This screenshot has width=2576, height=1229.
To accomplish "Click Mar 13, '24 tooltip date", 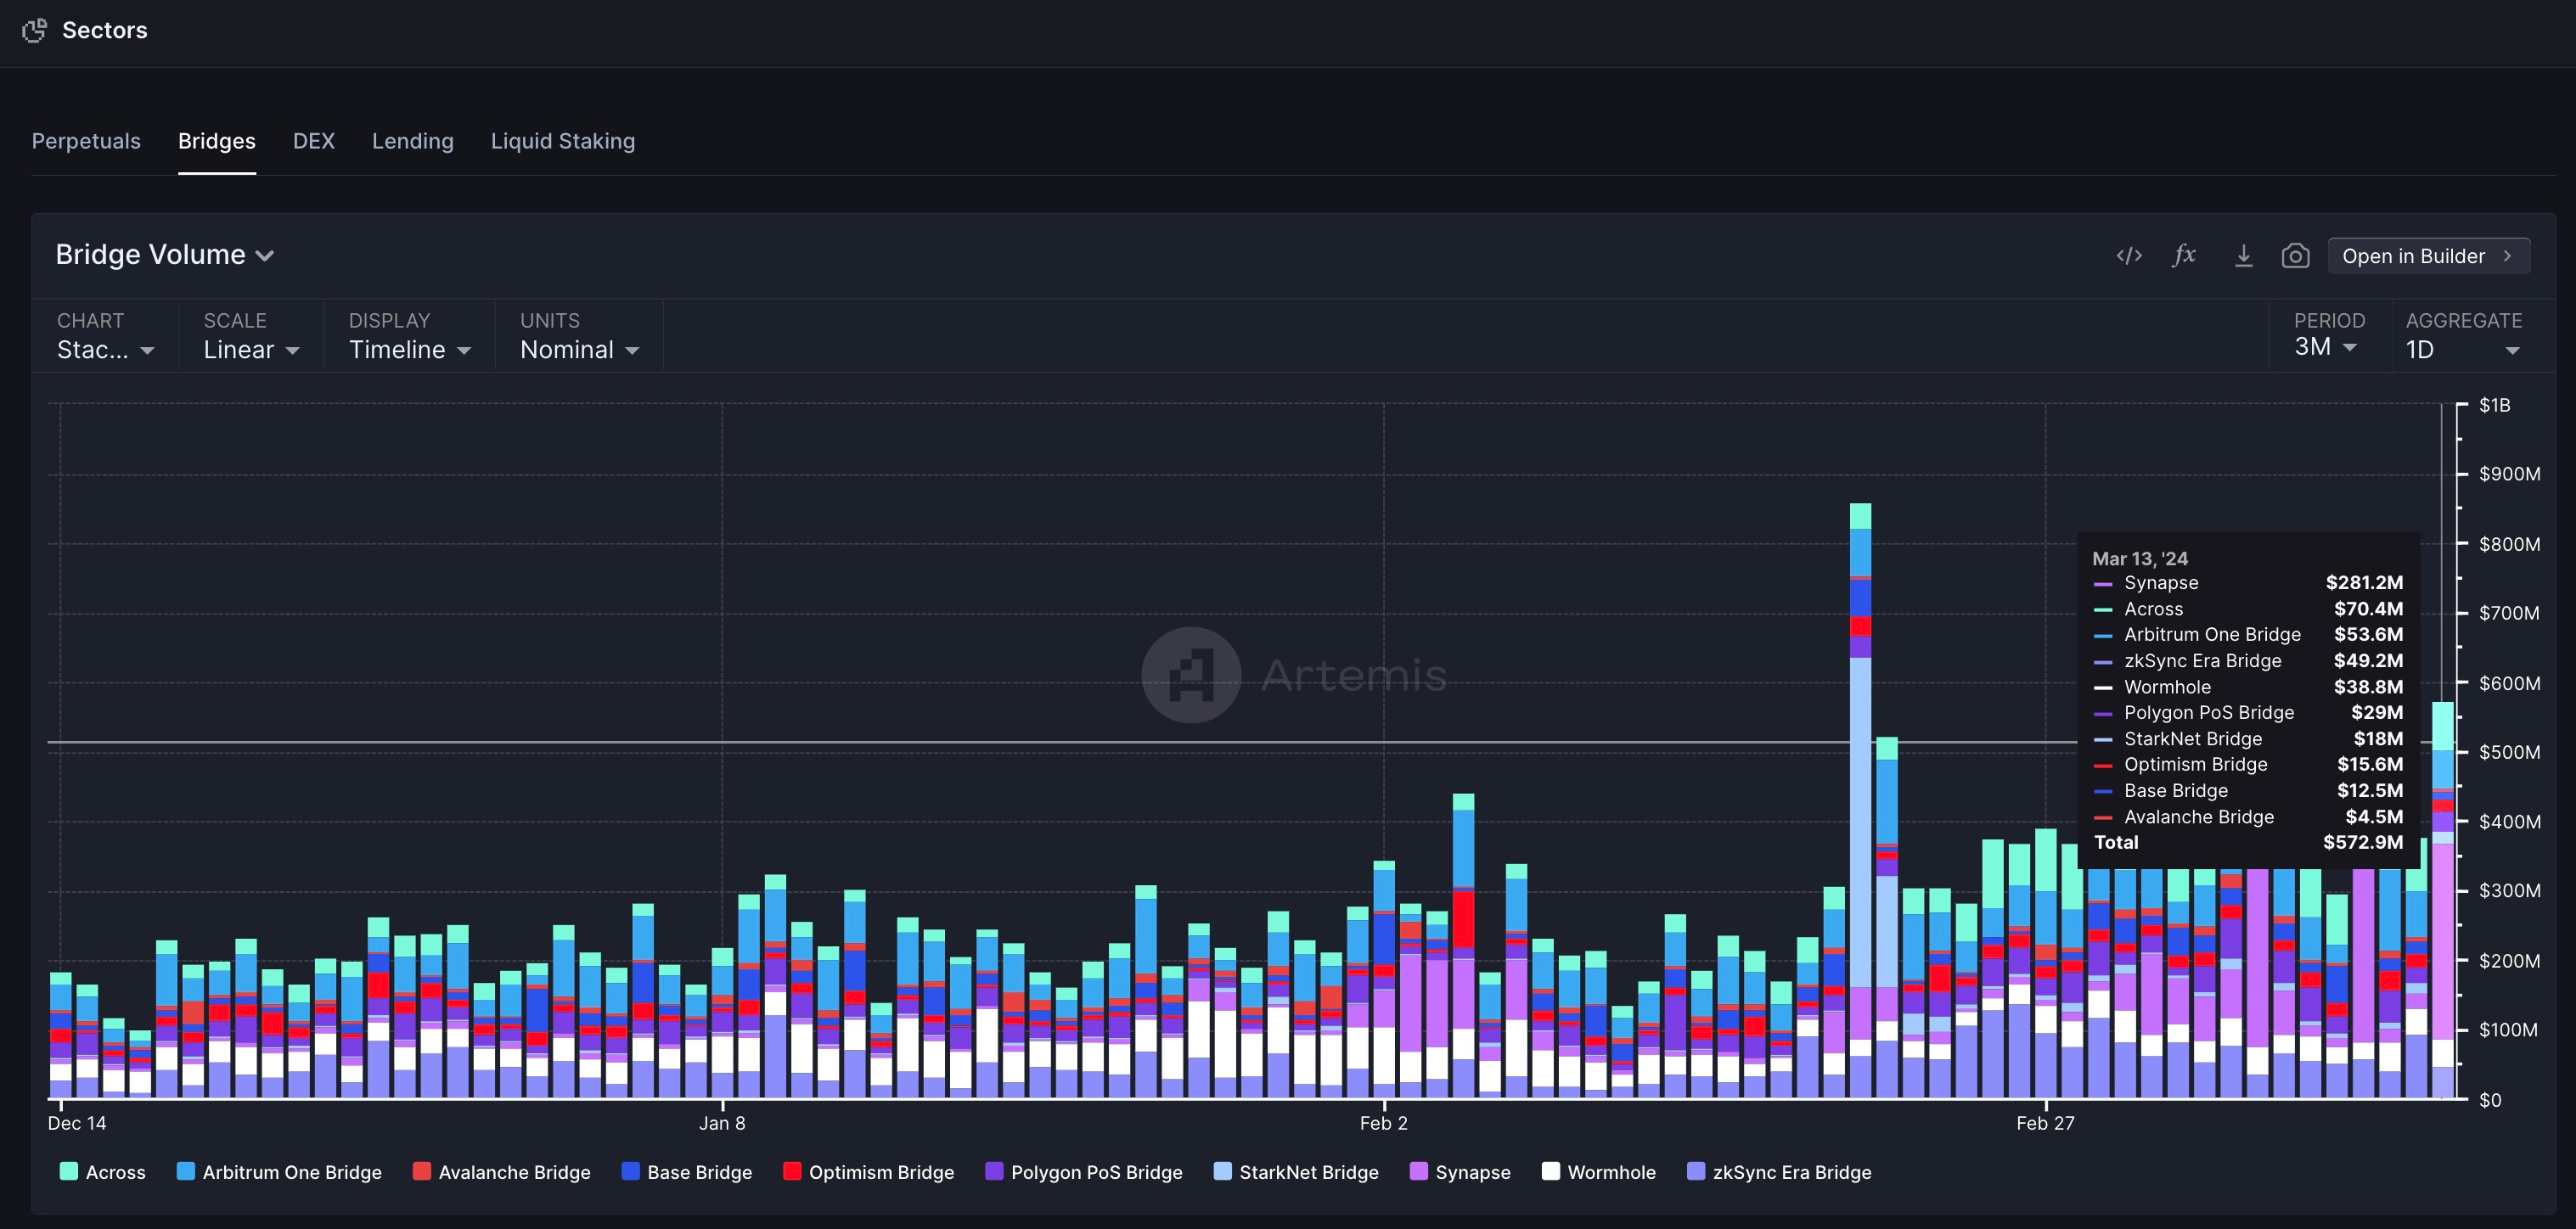I will point(2140,559).
